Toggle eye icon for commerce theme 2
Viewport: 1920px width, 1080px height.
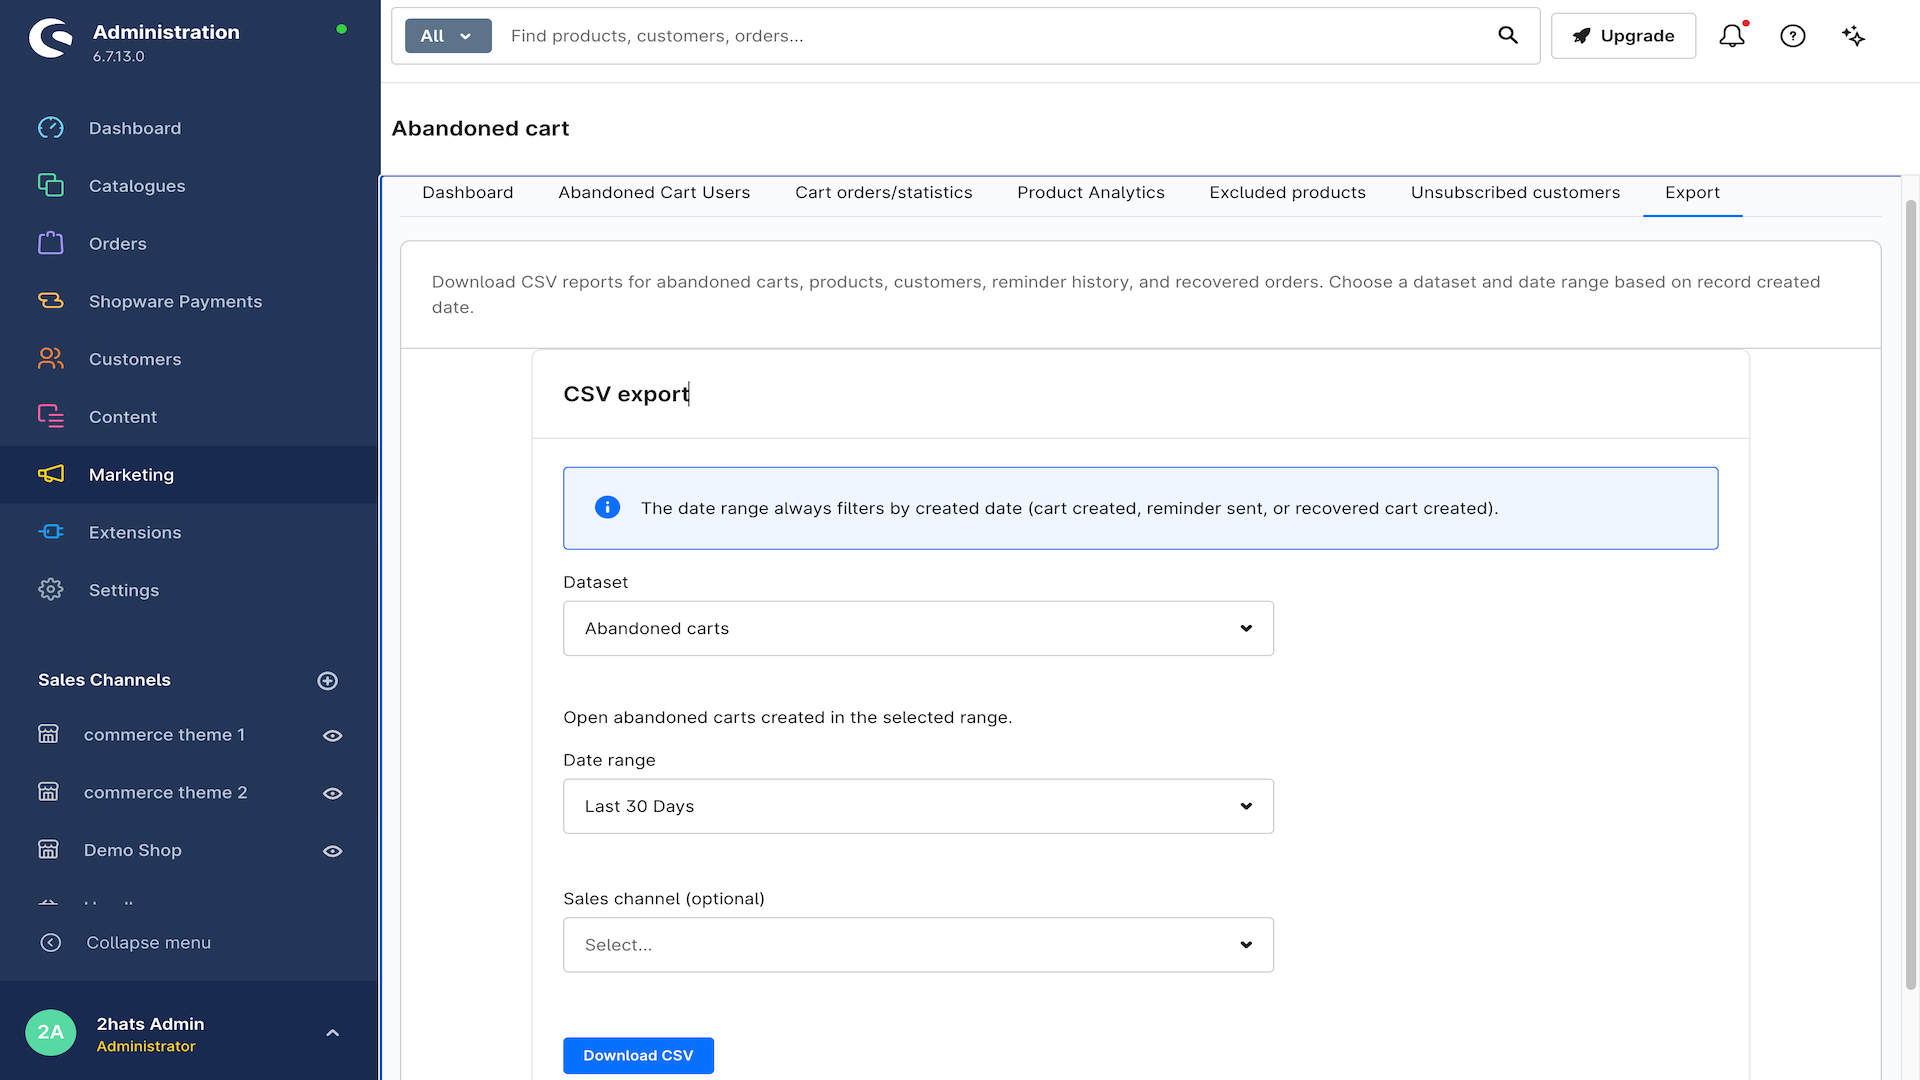333,793
